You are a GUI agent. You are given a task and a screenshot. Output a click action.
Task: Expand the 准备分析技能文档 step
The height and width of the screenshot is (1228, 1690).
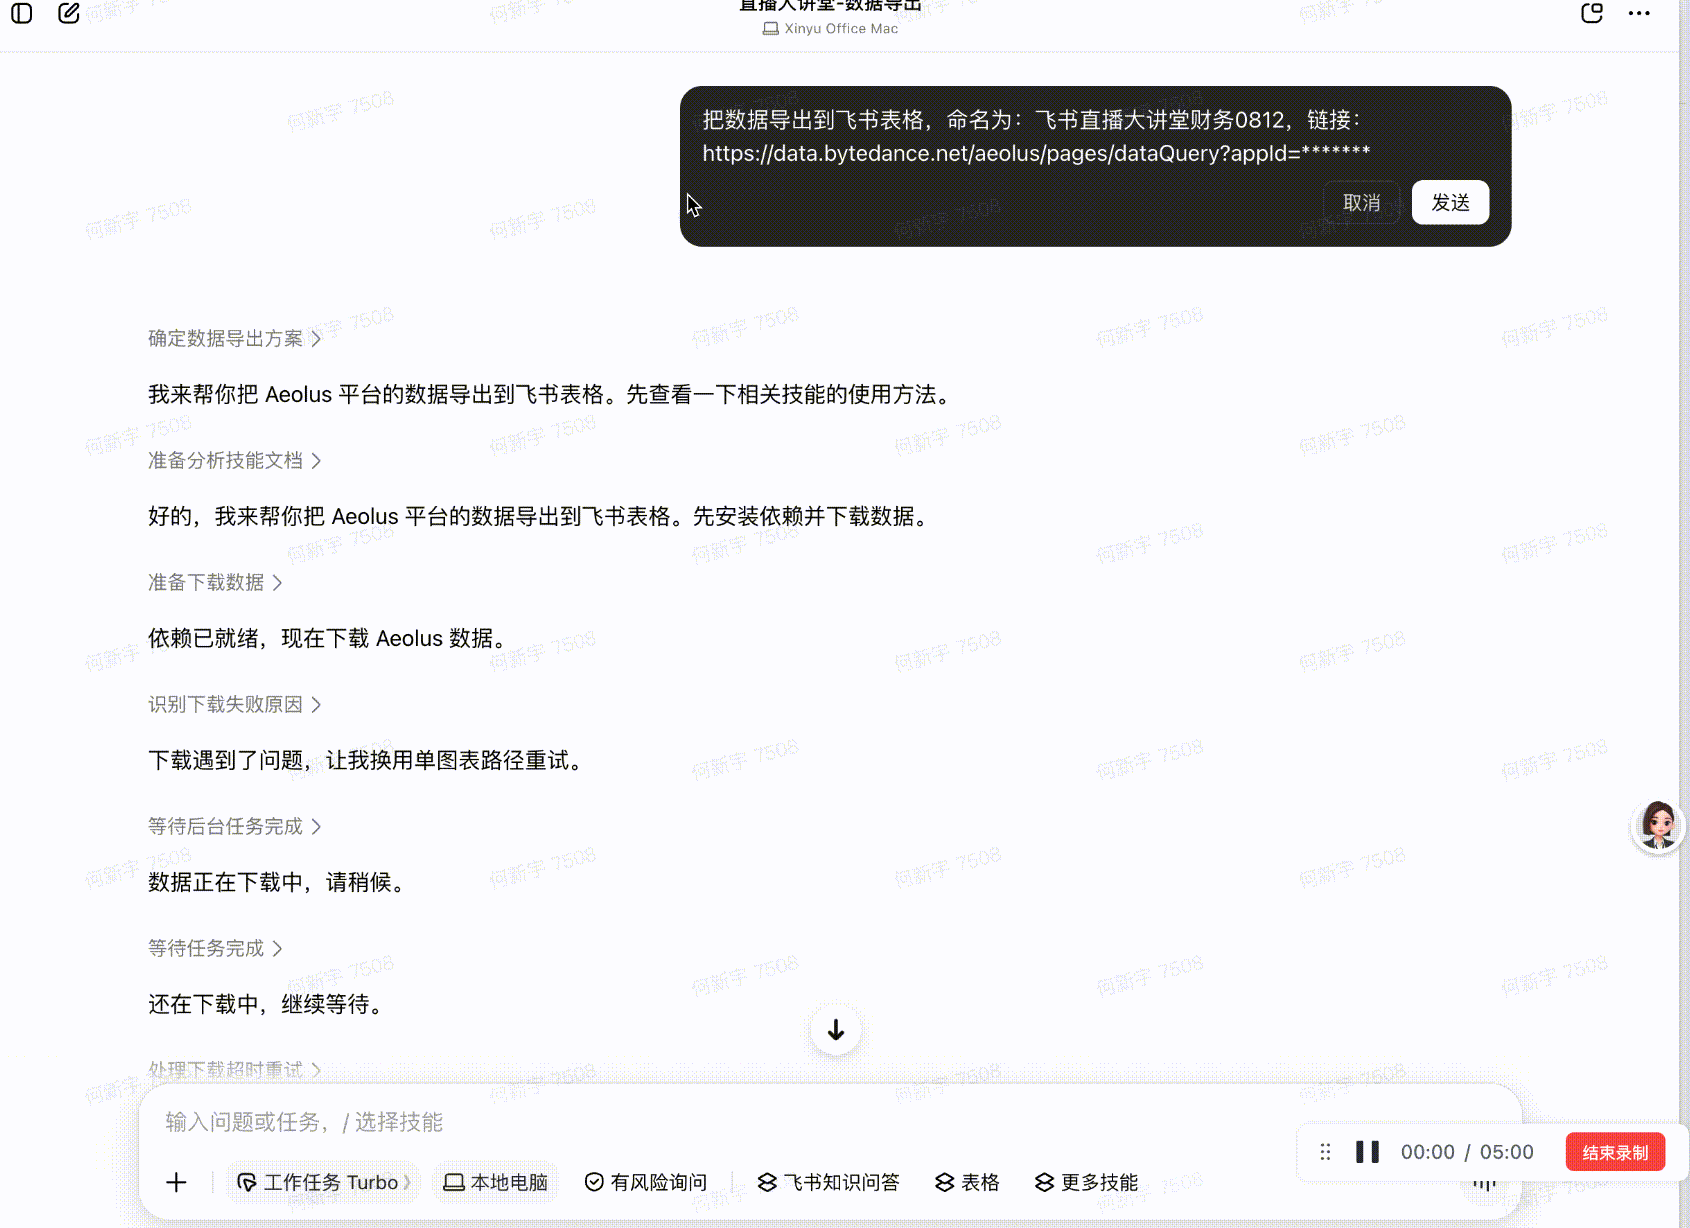(235, 461)
